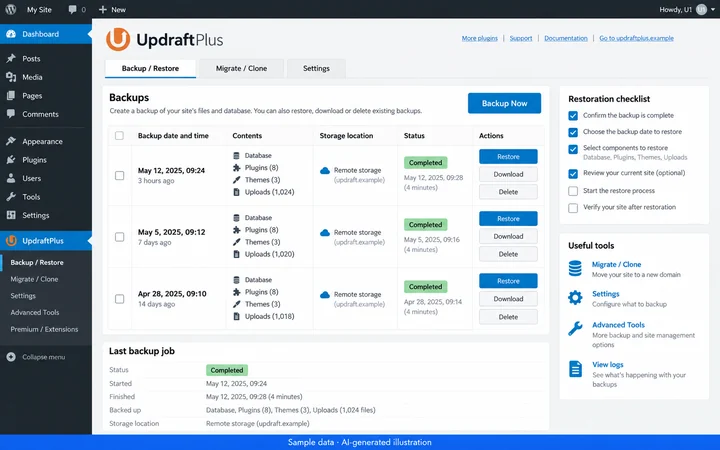Toggle the select-all checkbox in backups table header
Image resolution: width=720 pixels, height=450 pixels.
119,135
